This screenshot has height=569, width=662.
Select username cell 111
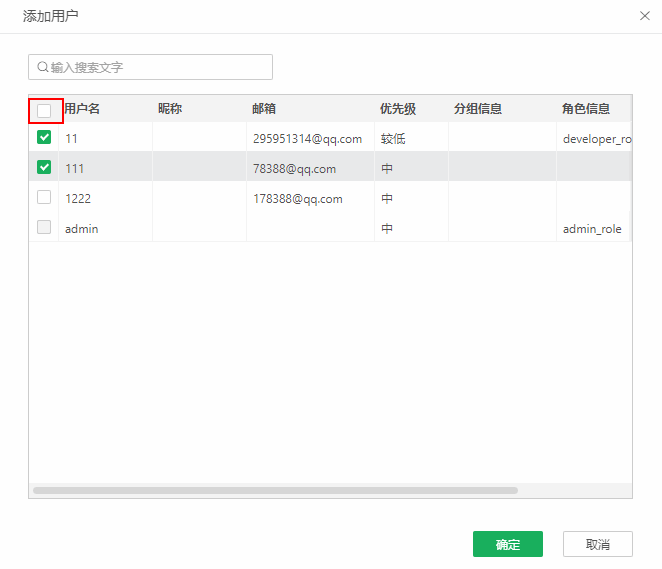coord(74,169)
